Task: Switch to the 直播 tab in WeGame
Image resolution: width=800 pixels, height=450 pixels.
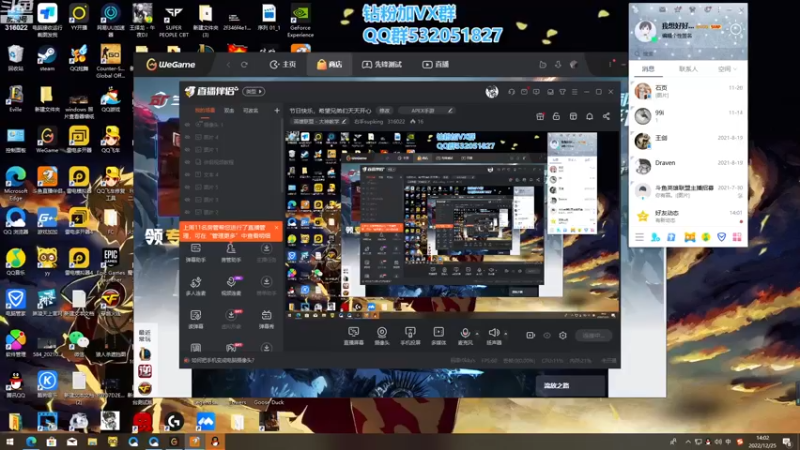Action: [x=436, y=65]
